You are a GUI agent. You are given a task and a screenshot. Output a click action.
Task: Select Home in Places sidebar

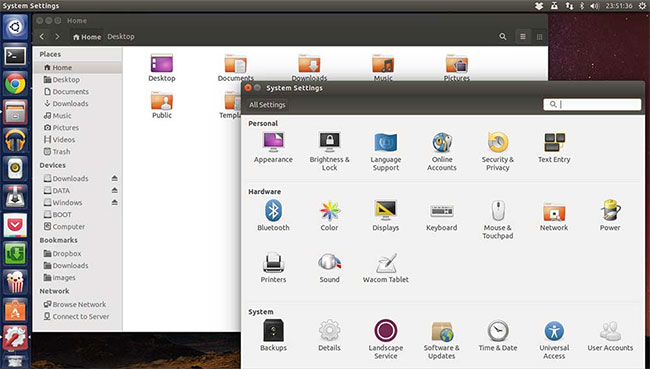coord(78,67)
